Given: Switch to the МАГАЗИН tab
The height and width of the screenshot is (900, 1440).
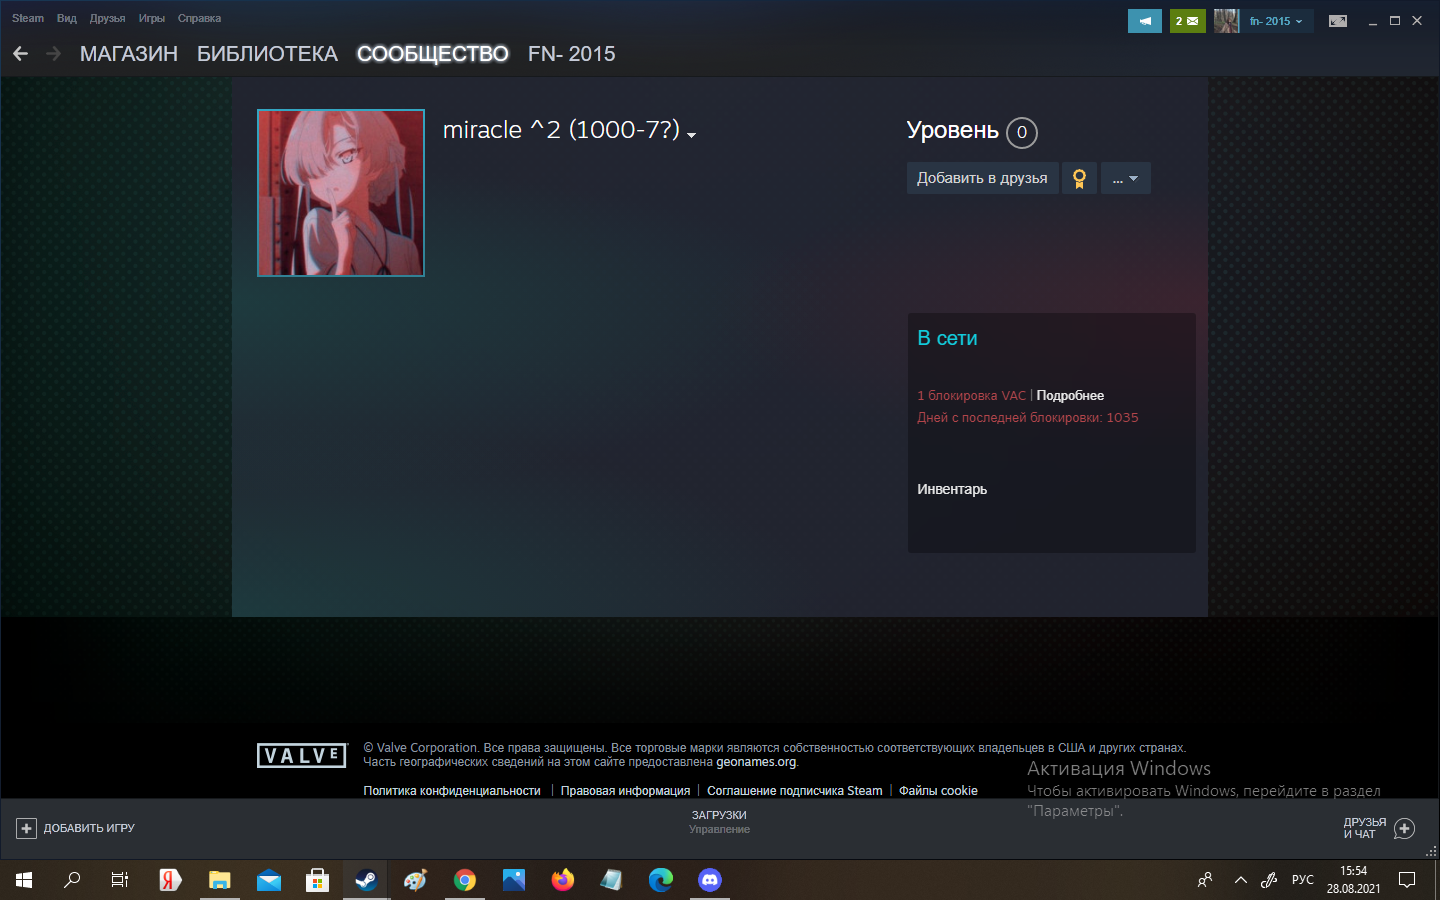Looking at the screenshot, I should pyautogui.click(x=128, y=53).
